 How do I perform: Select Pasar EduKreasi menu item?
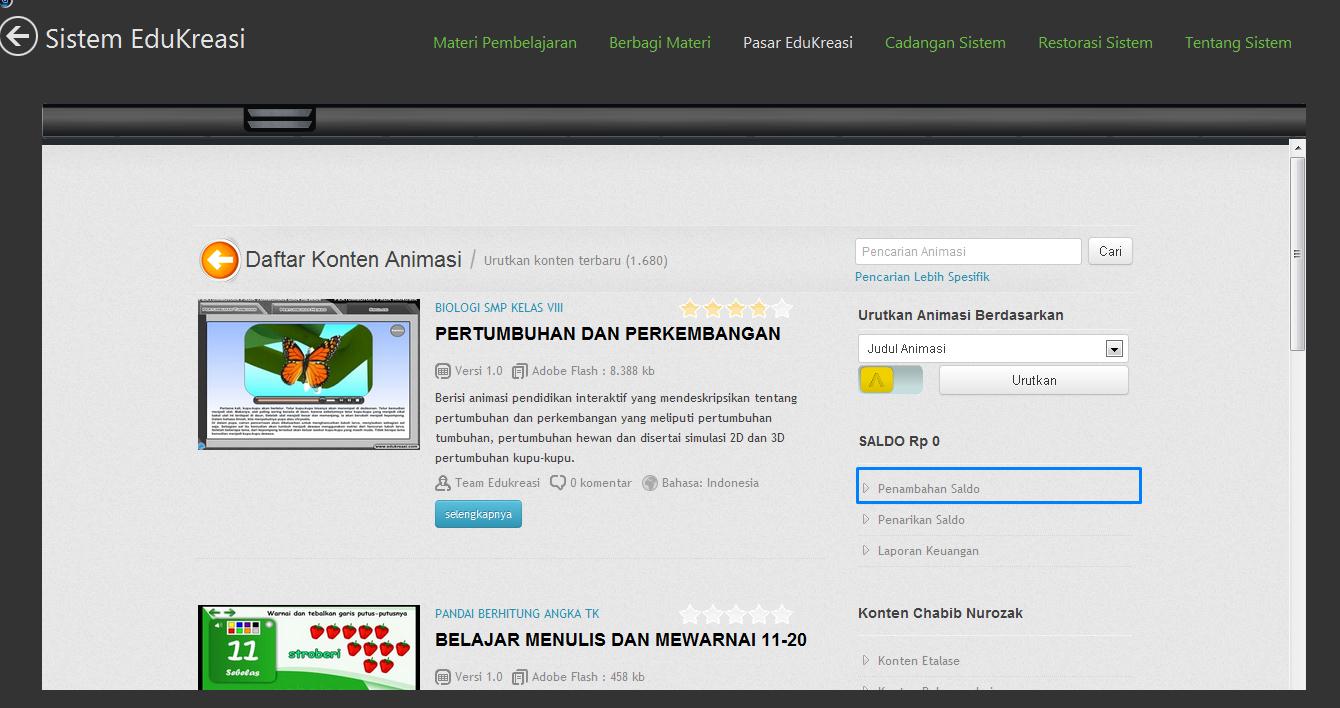798,42
